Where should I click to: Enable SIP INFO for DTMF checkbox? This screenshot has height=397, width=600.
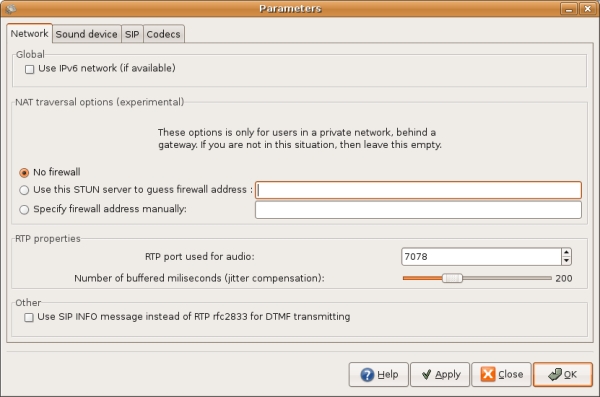click(x=29, y=317)
